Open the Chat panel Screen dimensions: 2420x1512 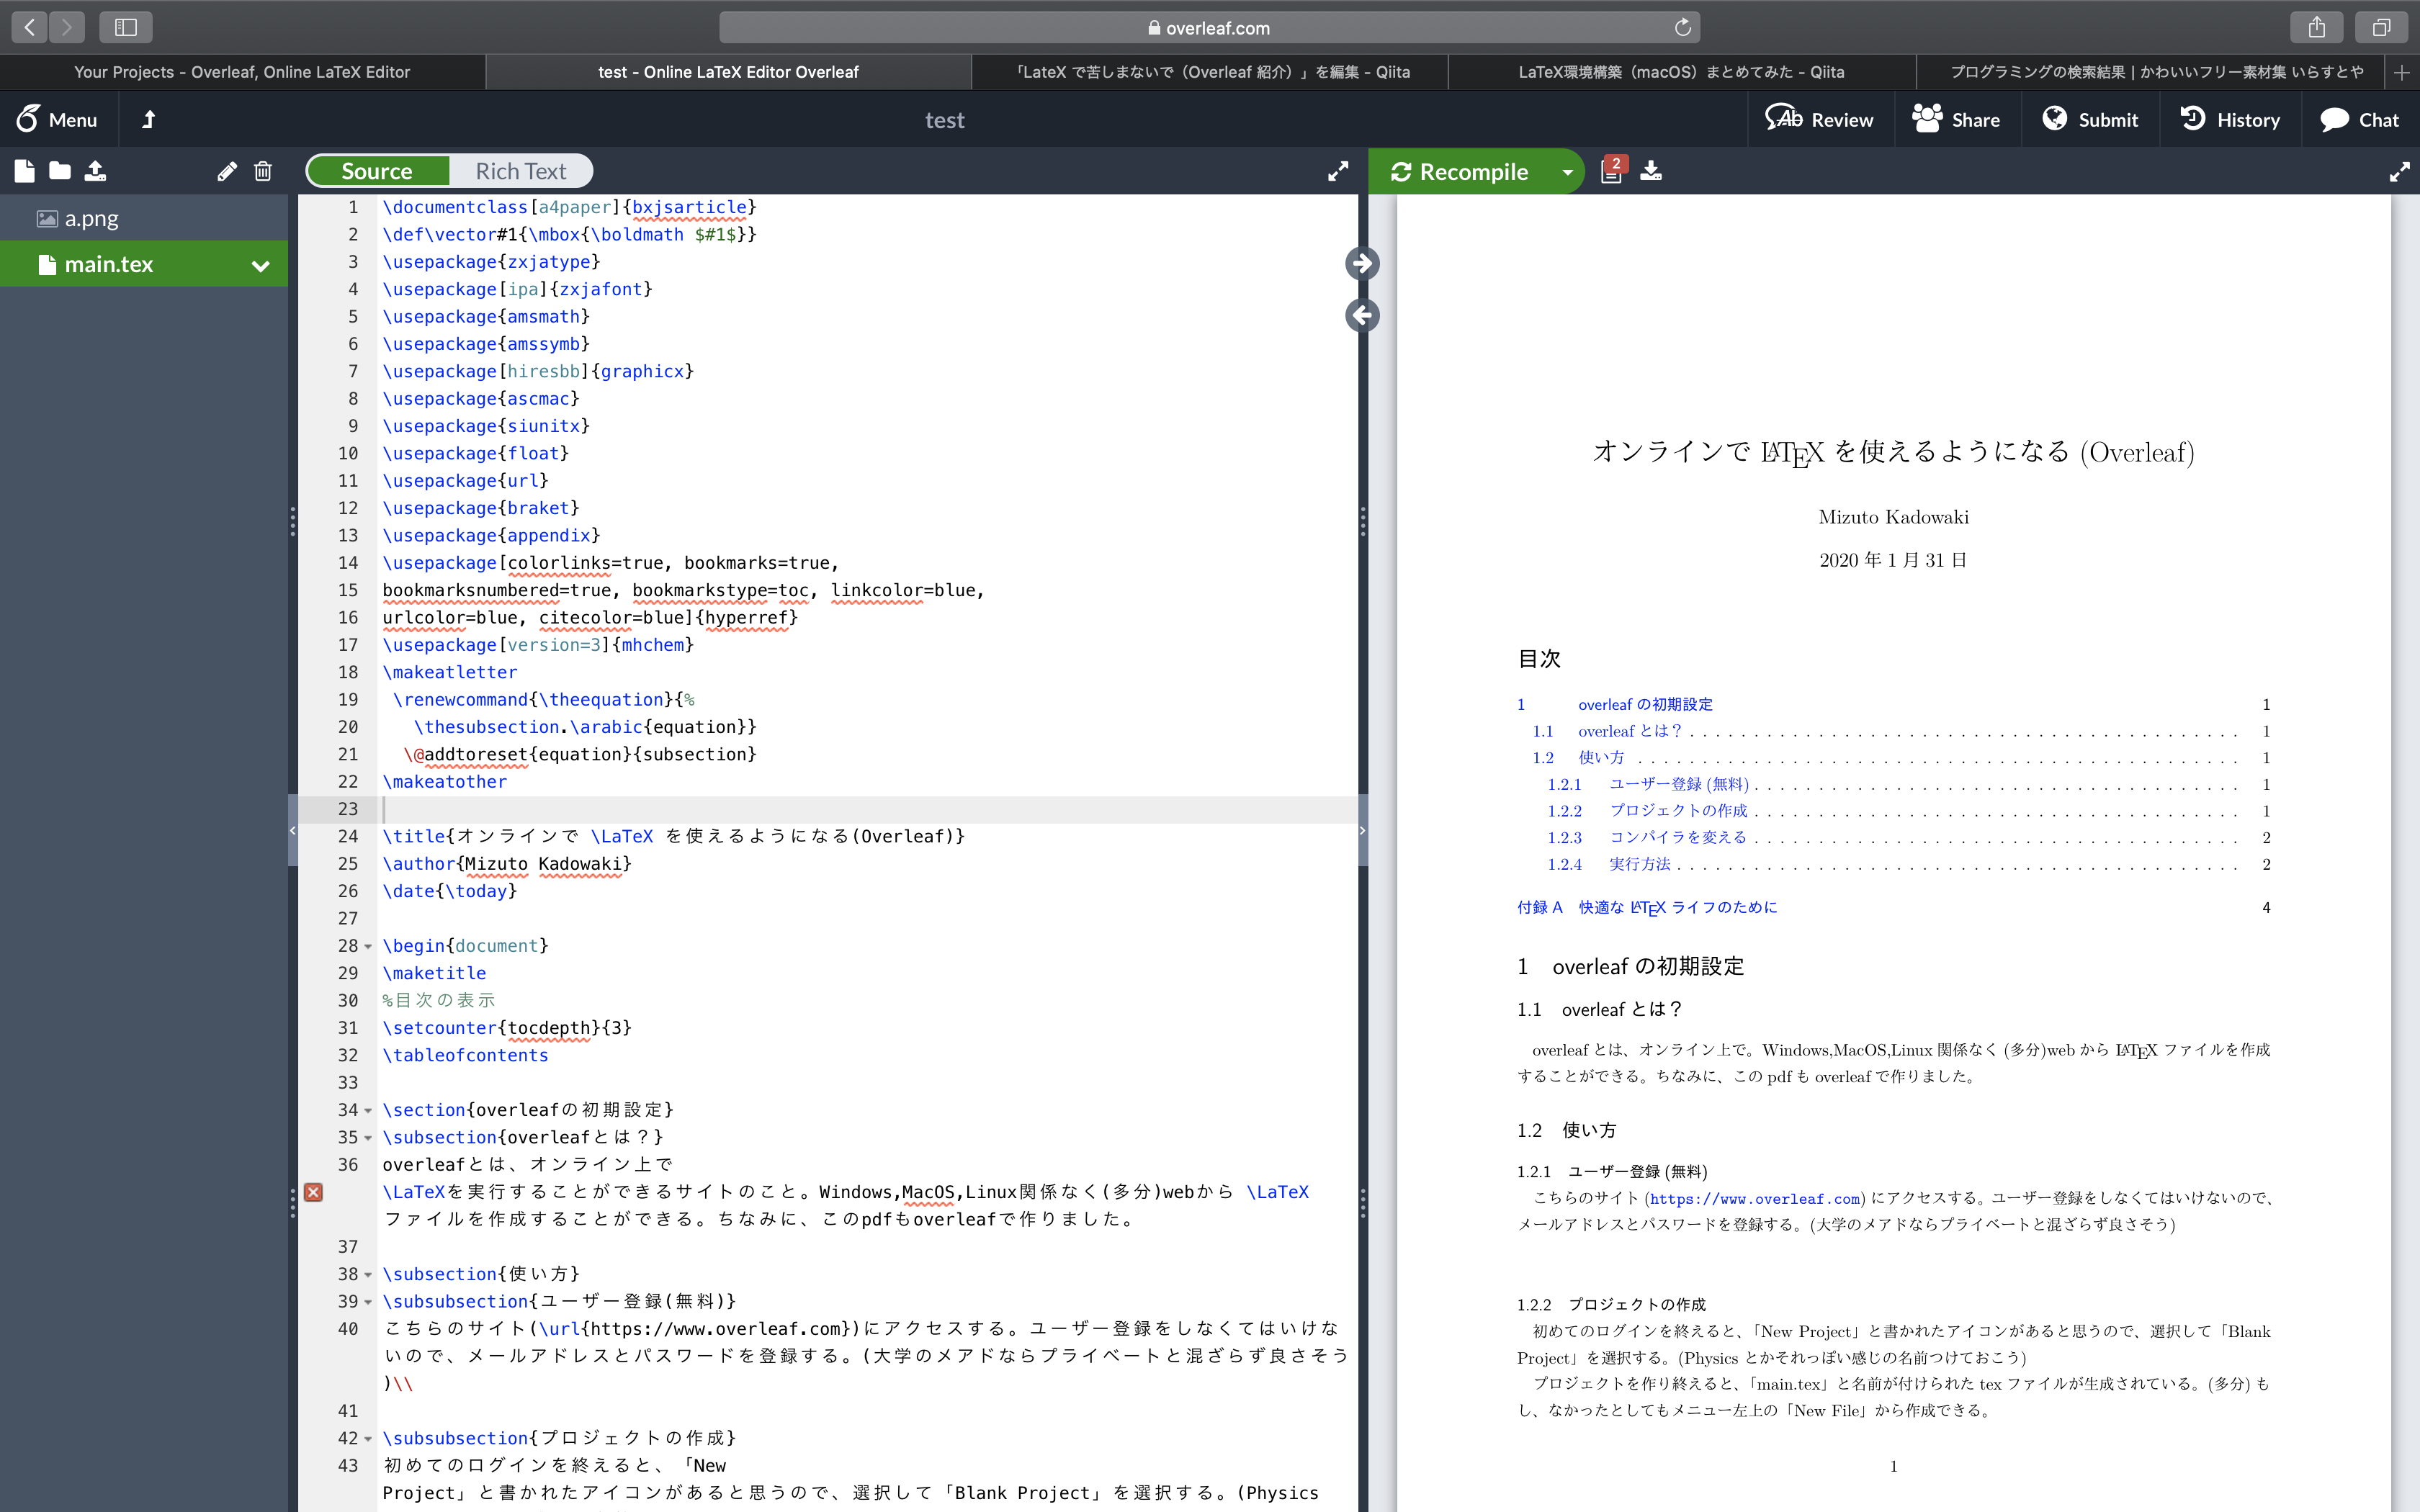(x=2360, y=120)
